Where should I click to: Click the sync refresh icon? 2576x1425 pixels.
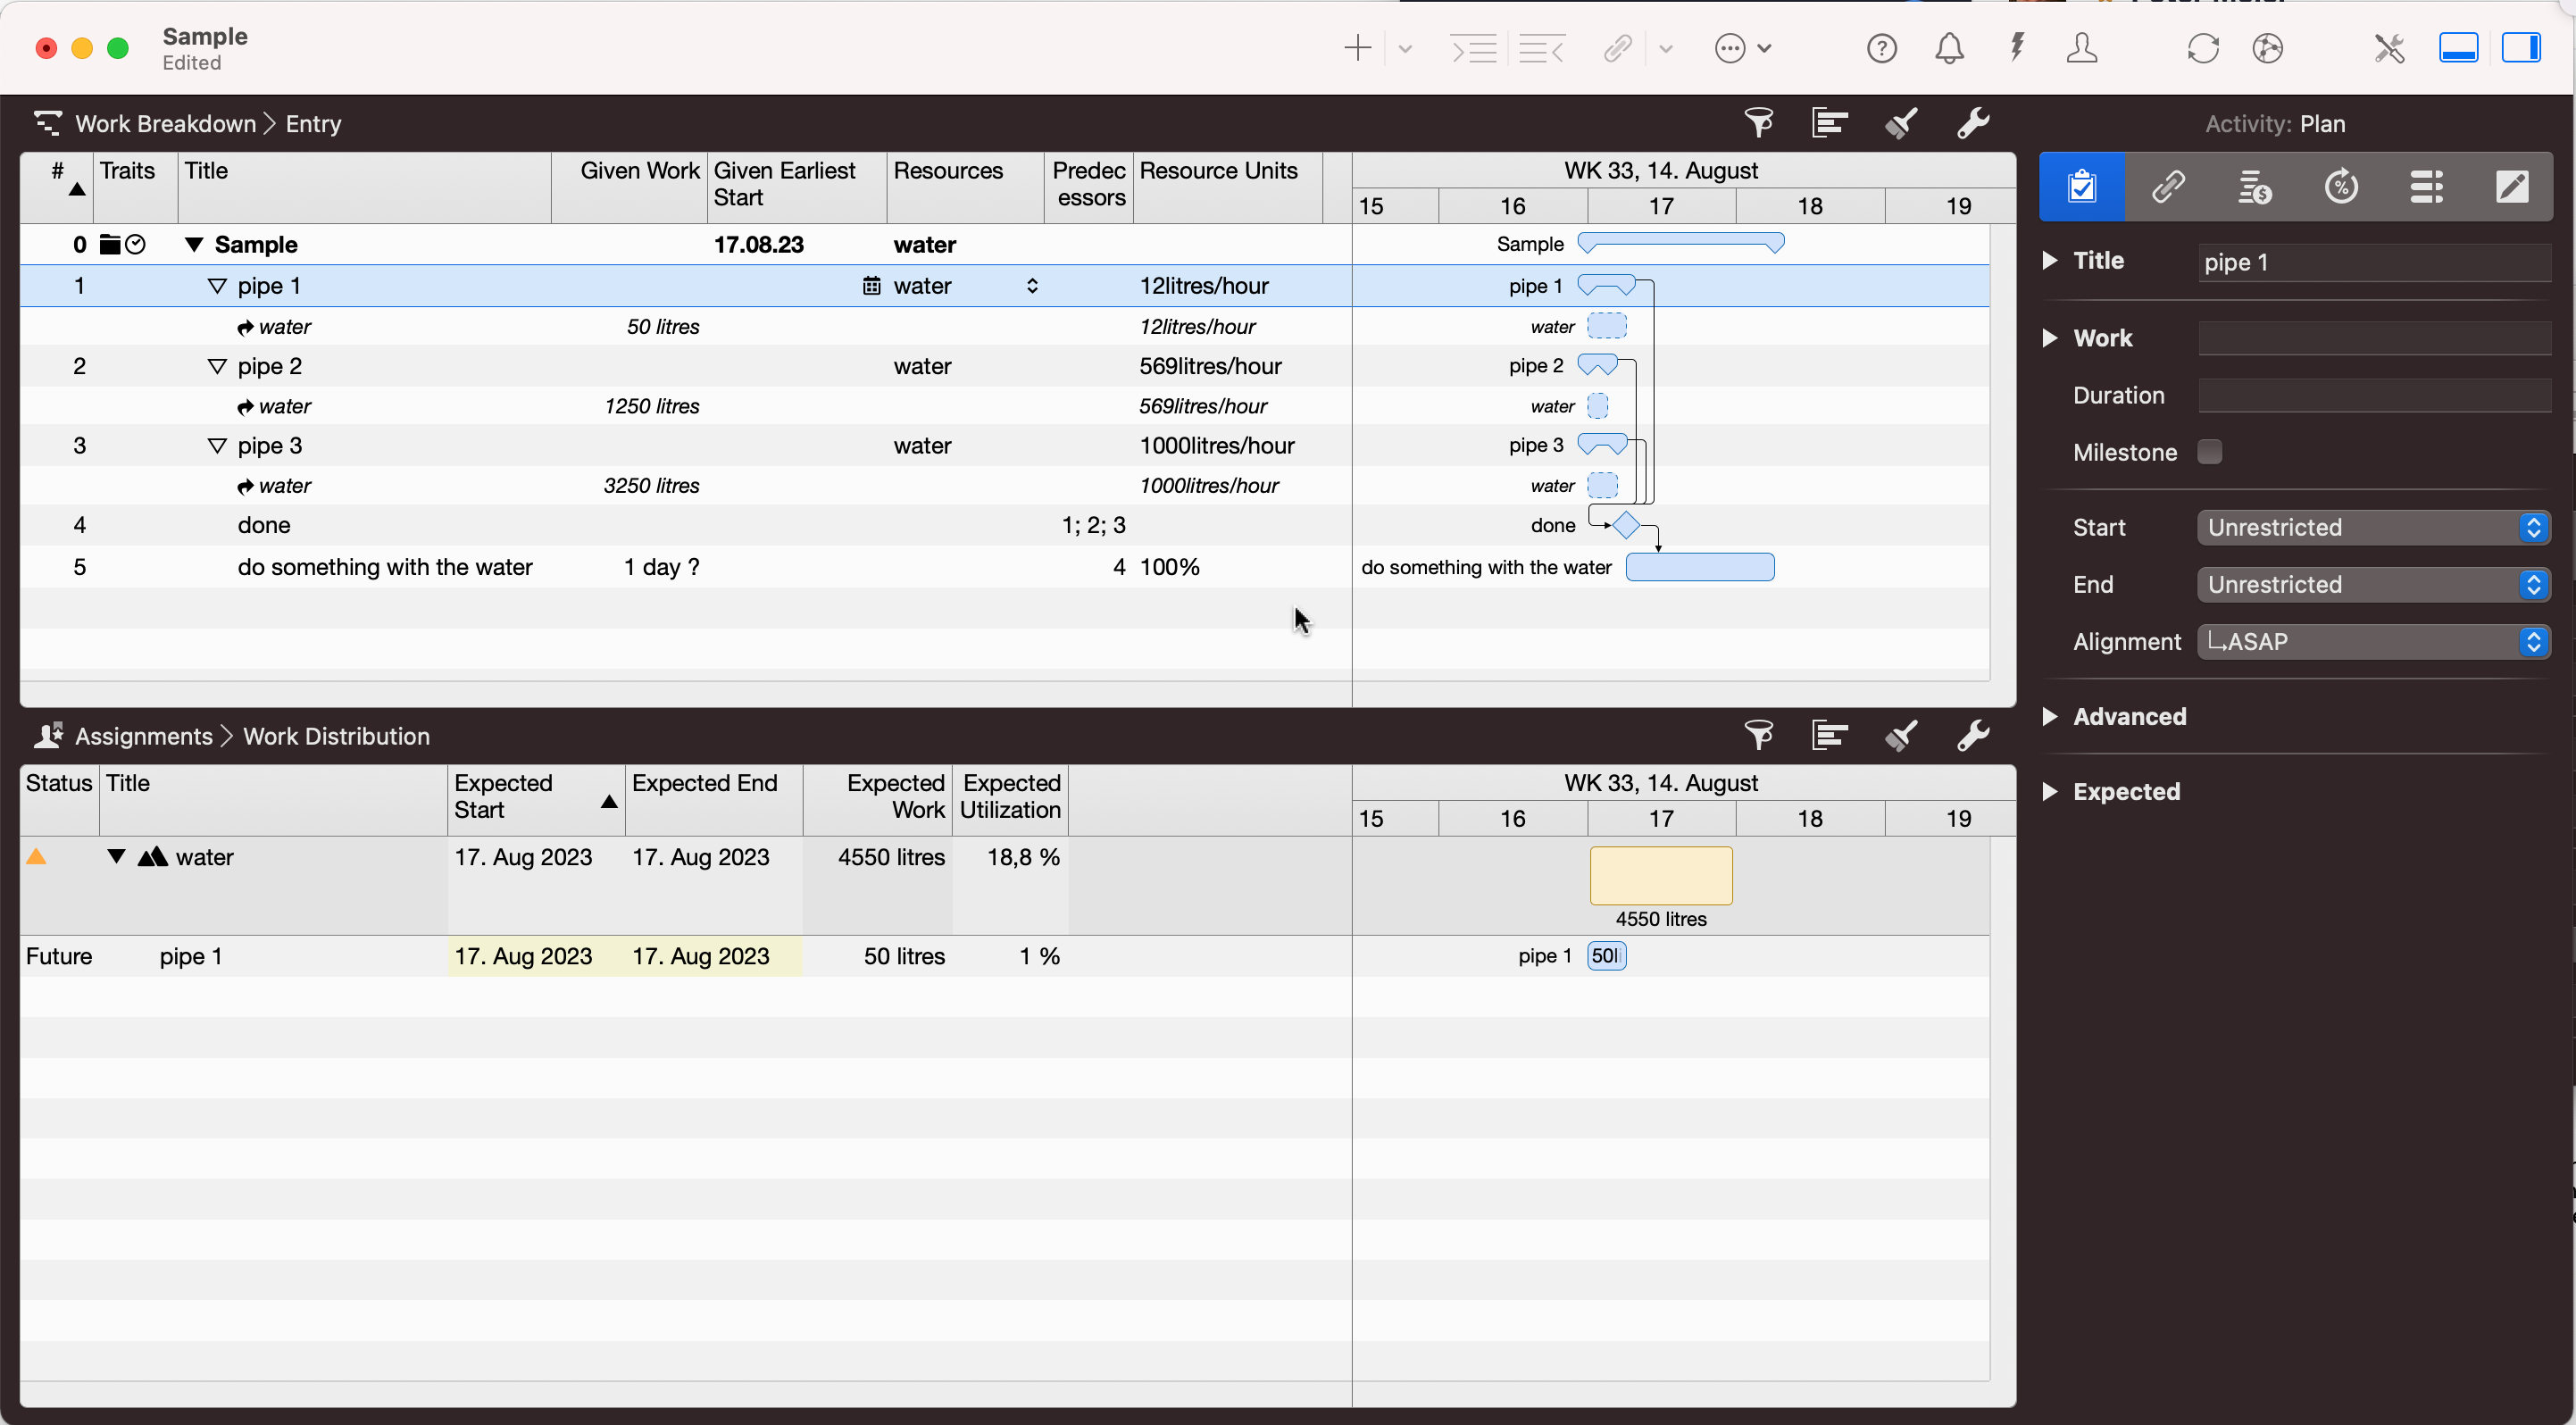tap(2202, 48)
